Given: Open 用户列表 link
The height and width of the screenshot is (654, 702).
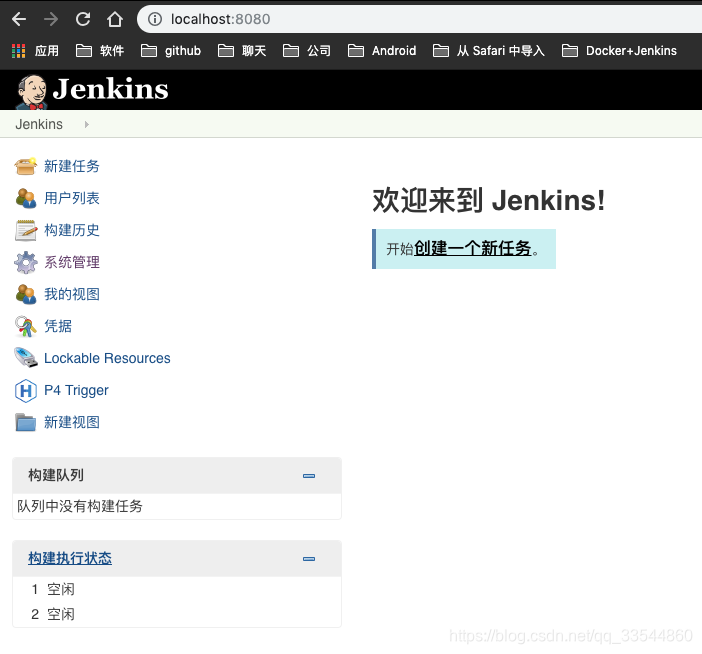Looking at the screenshot, I should [x=72, y=198].
